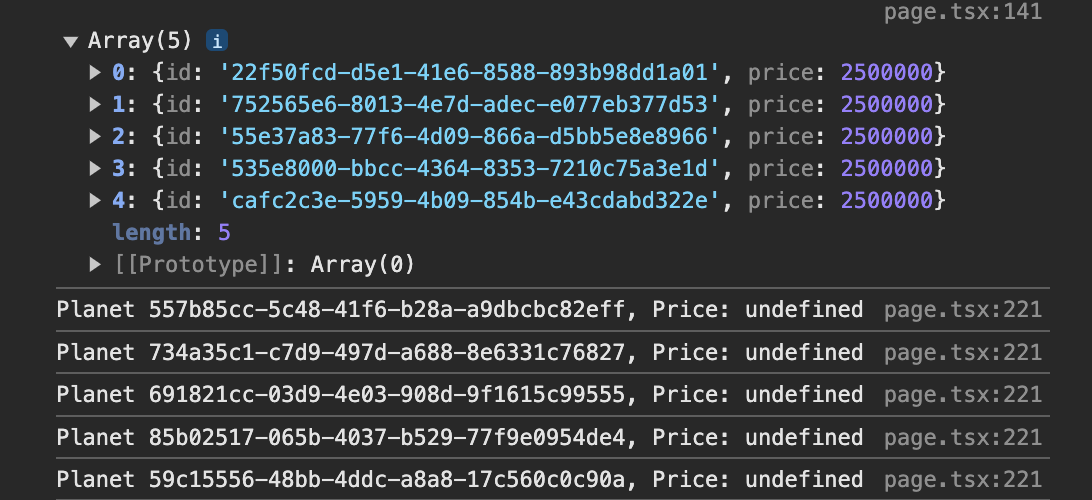Open page.tsx:221 link for Planet 557b85cc log
This screenshot has width=1092, height=500.
click(962, 310)
